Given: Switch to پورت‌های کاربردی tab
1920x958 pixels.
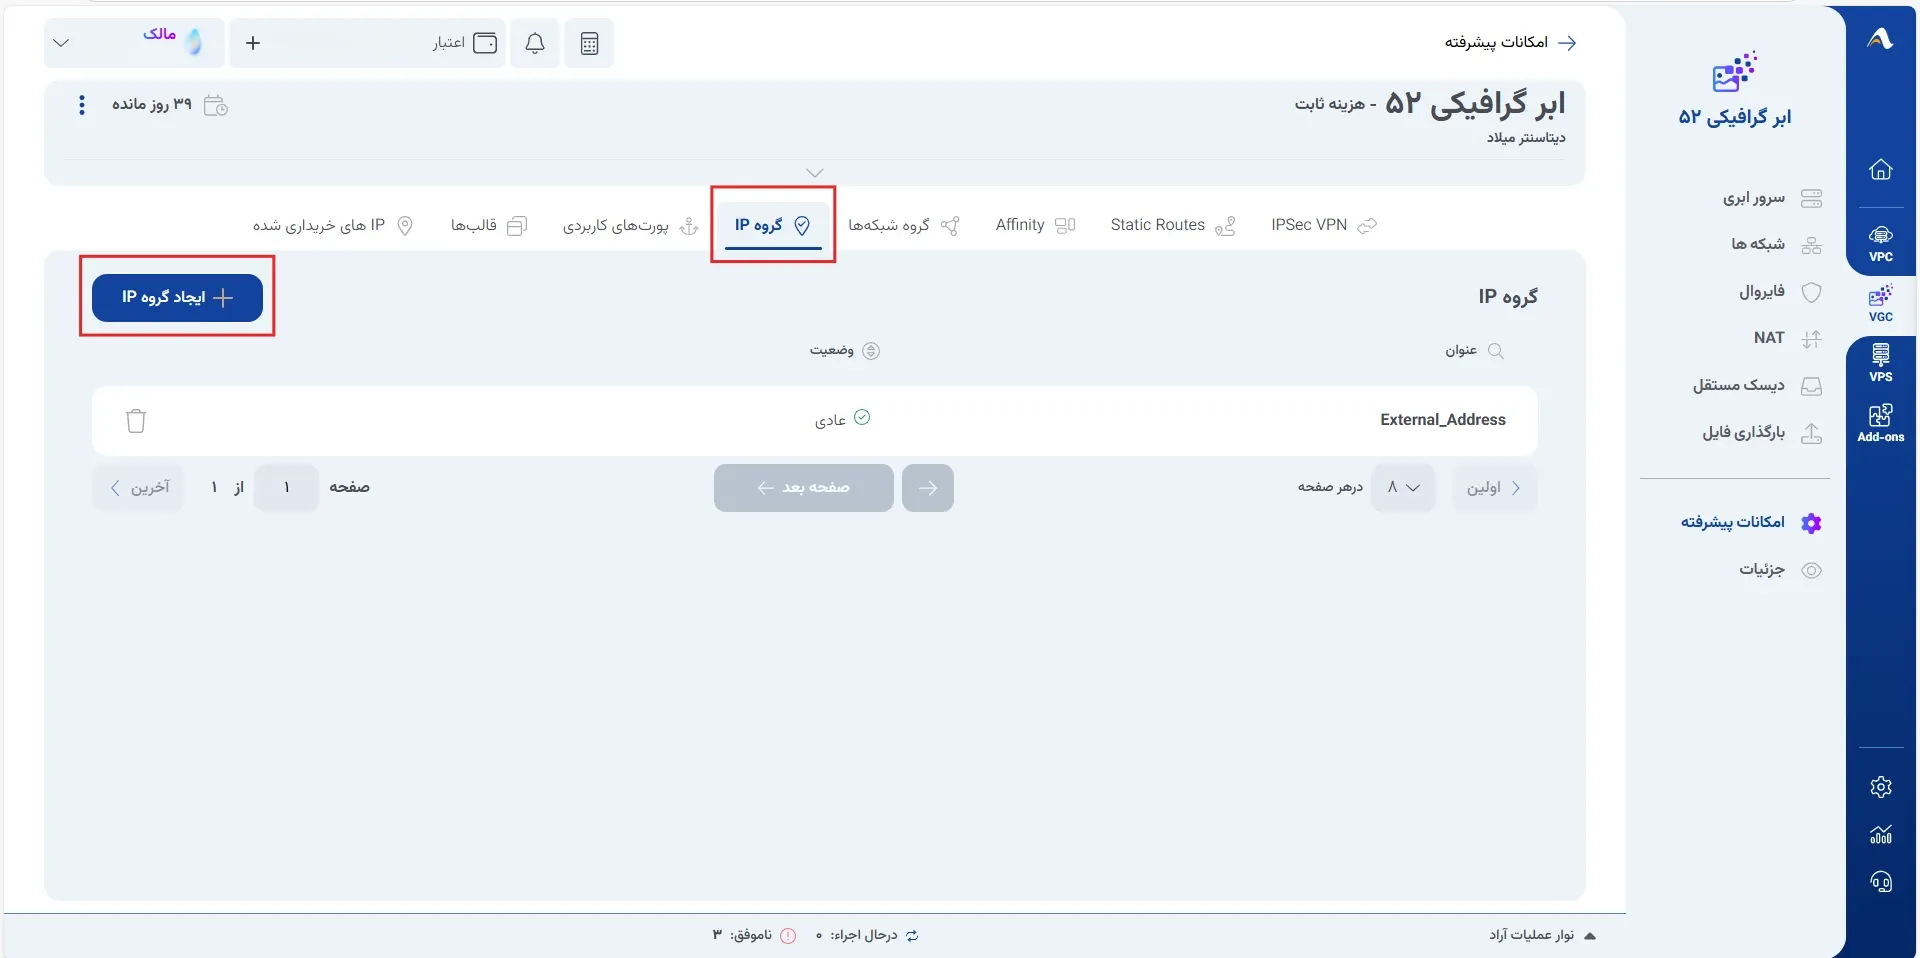Looking at the screenshot, I should coord(630,226).
